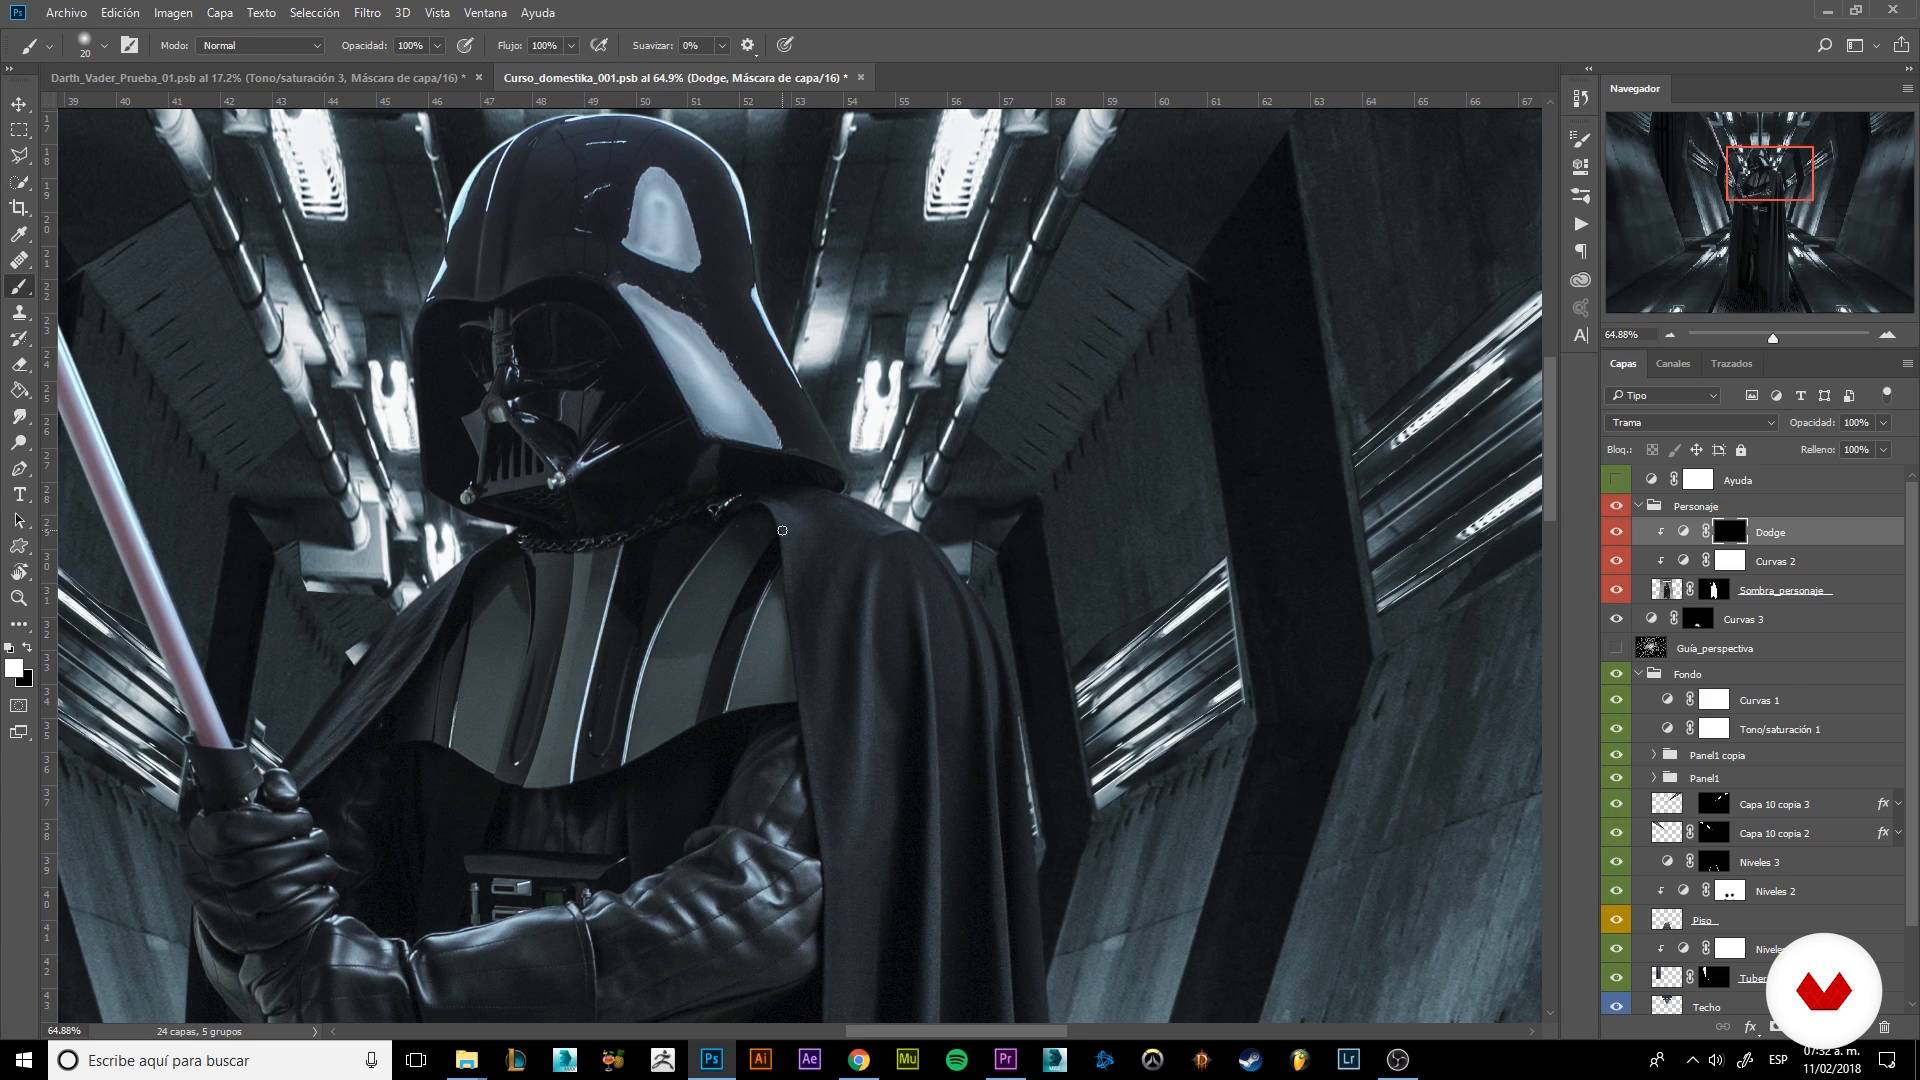Hide the Fondo group

1616,674
